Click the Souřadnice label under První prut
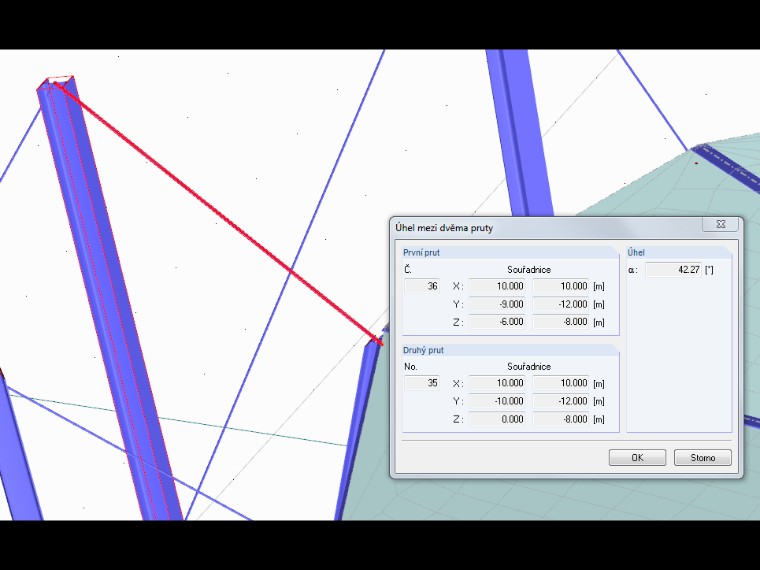This screenshot has height=570, width=760. pyautogui.click(x=529, y=269)
